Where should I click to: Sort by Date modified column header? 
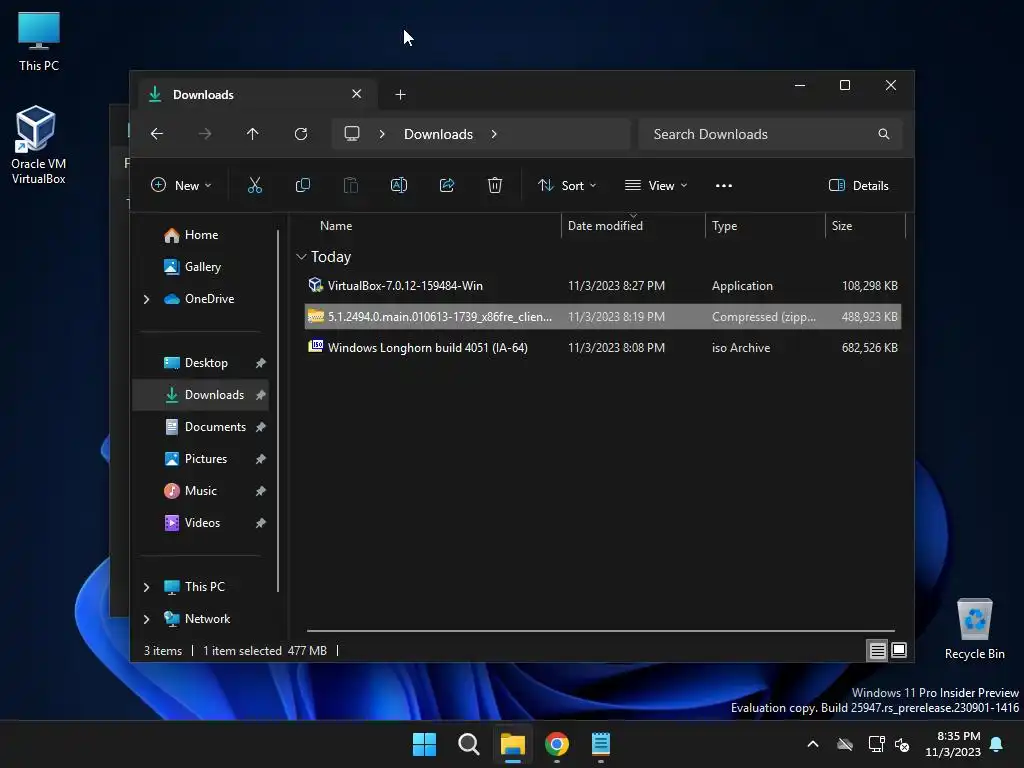pyautogui.click(x=605, y=226)
